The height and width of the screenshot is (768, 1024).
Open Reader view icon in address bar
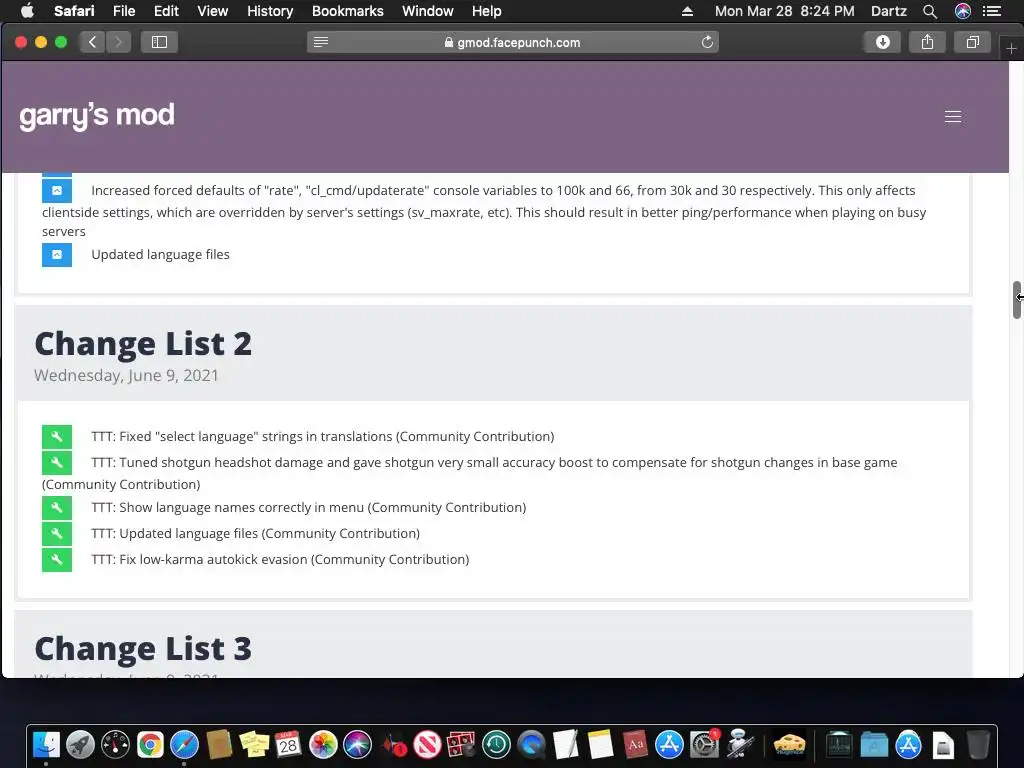(x=321, y=42)
